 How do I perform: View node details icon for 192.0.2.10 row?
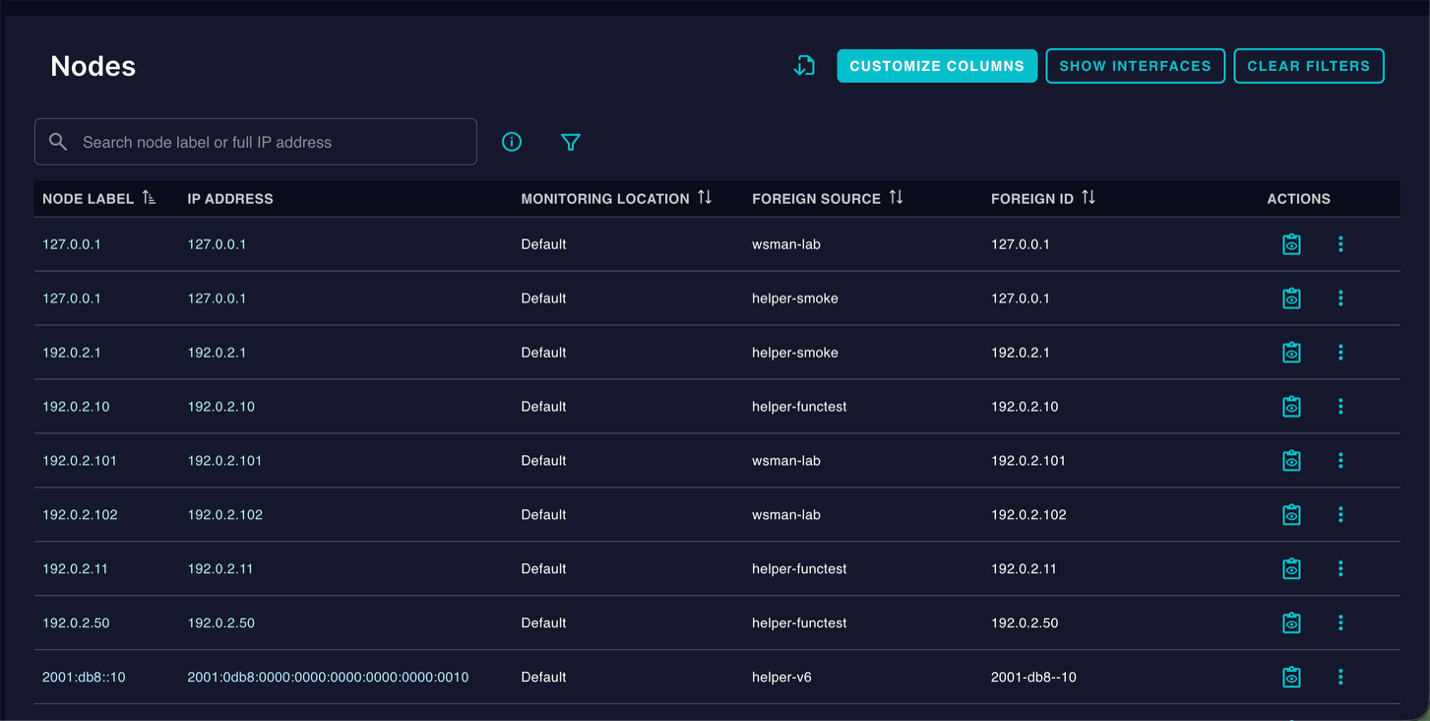1292,406
